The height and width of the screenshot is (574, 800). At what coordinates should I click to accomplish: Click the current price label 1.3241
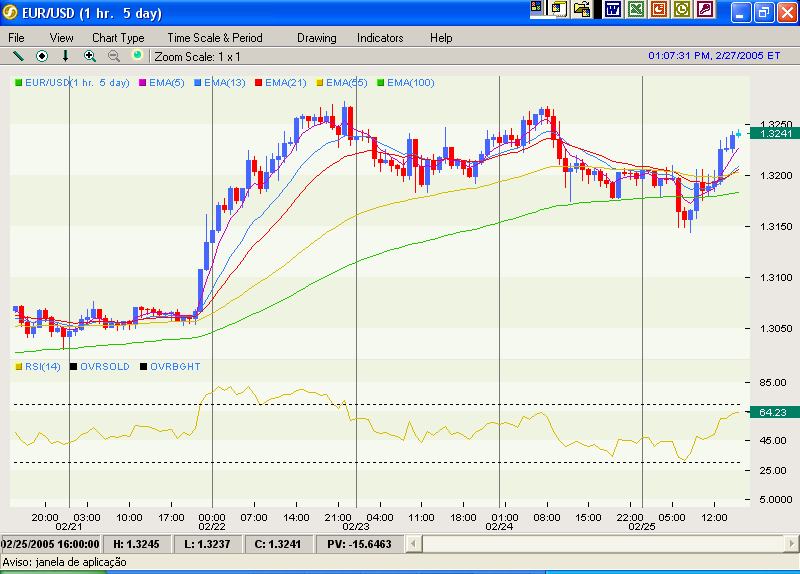pos(776,133)
